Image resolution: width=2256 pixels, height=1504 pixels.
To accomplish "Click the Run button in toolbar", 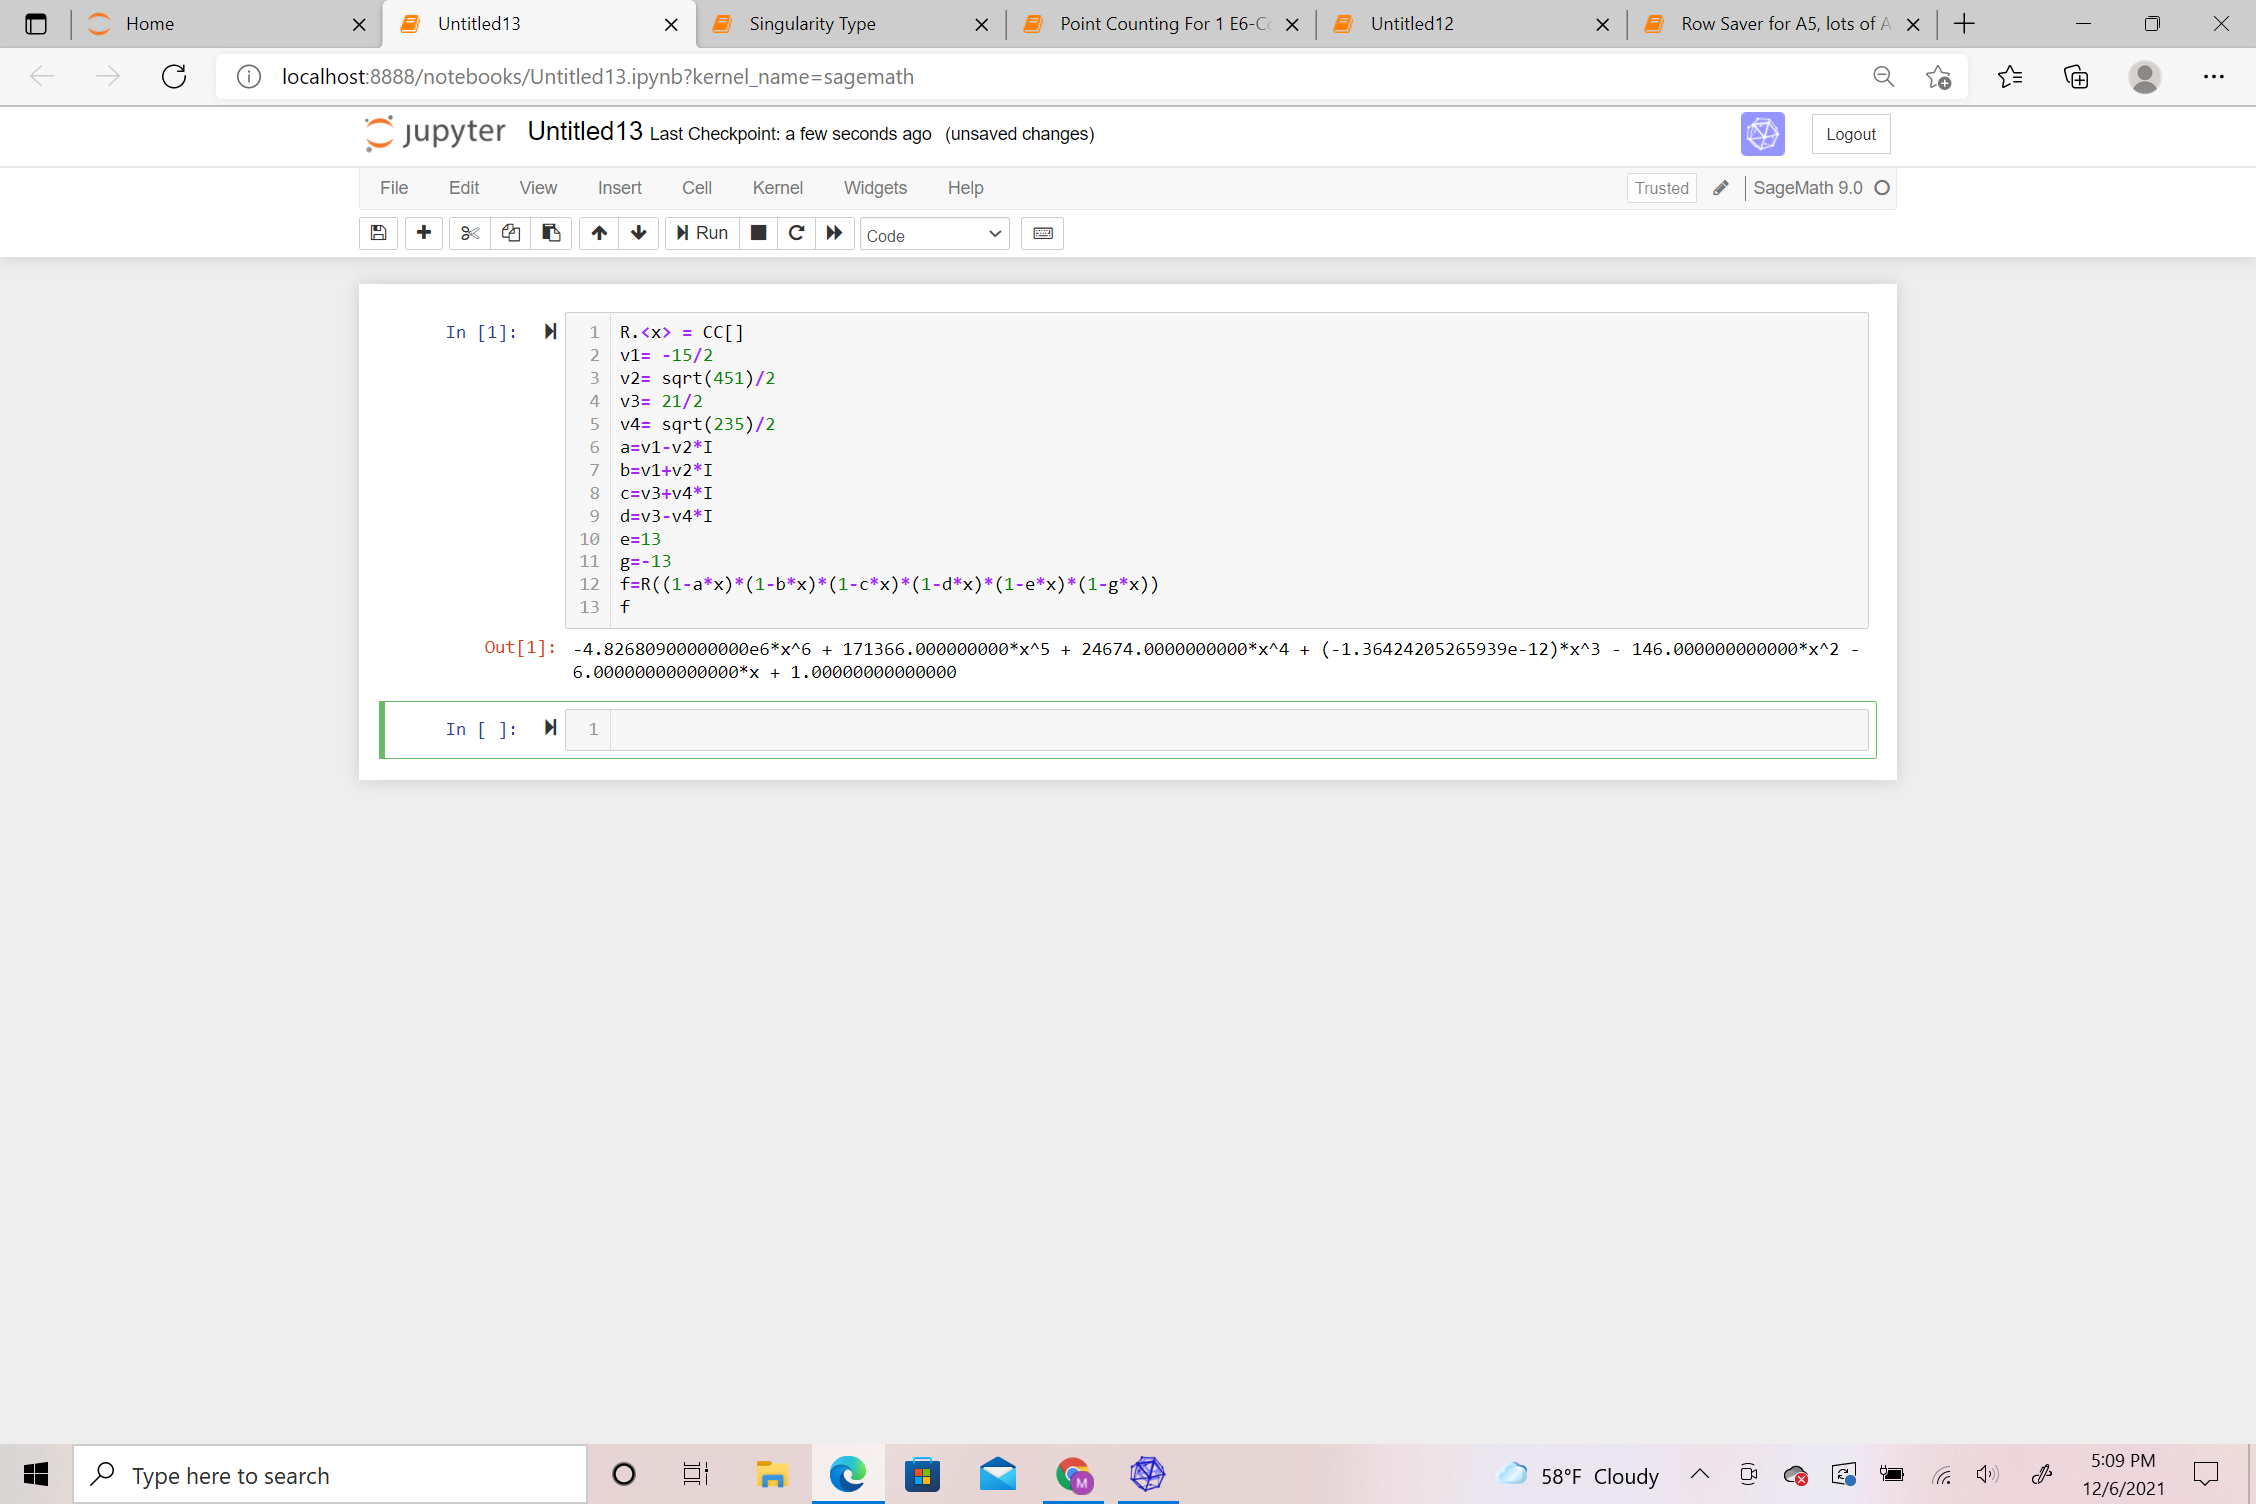I will pyautogui.click(x=702, y=233).
